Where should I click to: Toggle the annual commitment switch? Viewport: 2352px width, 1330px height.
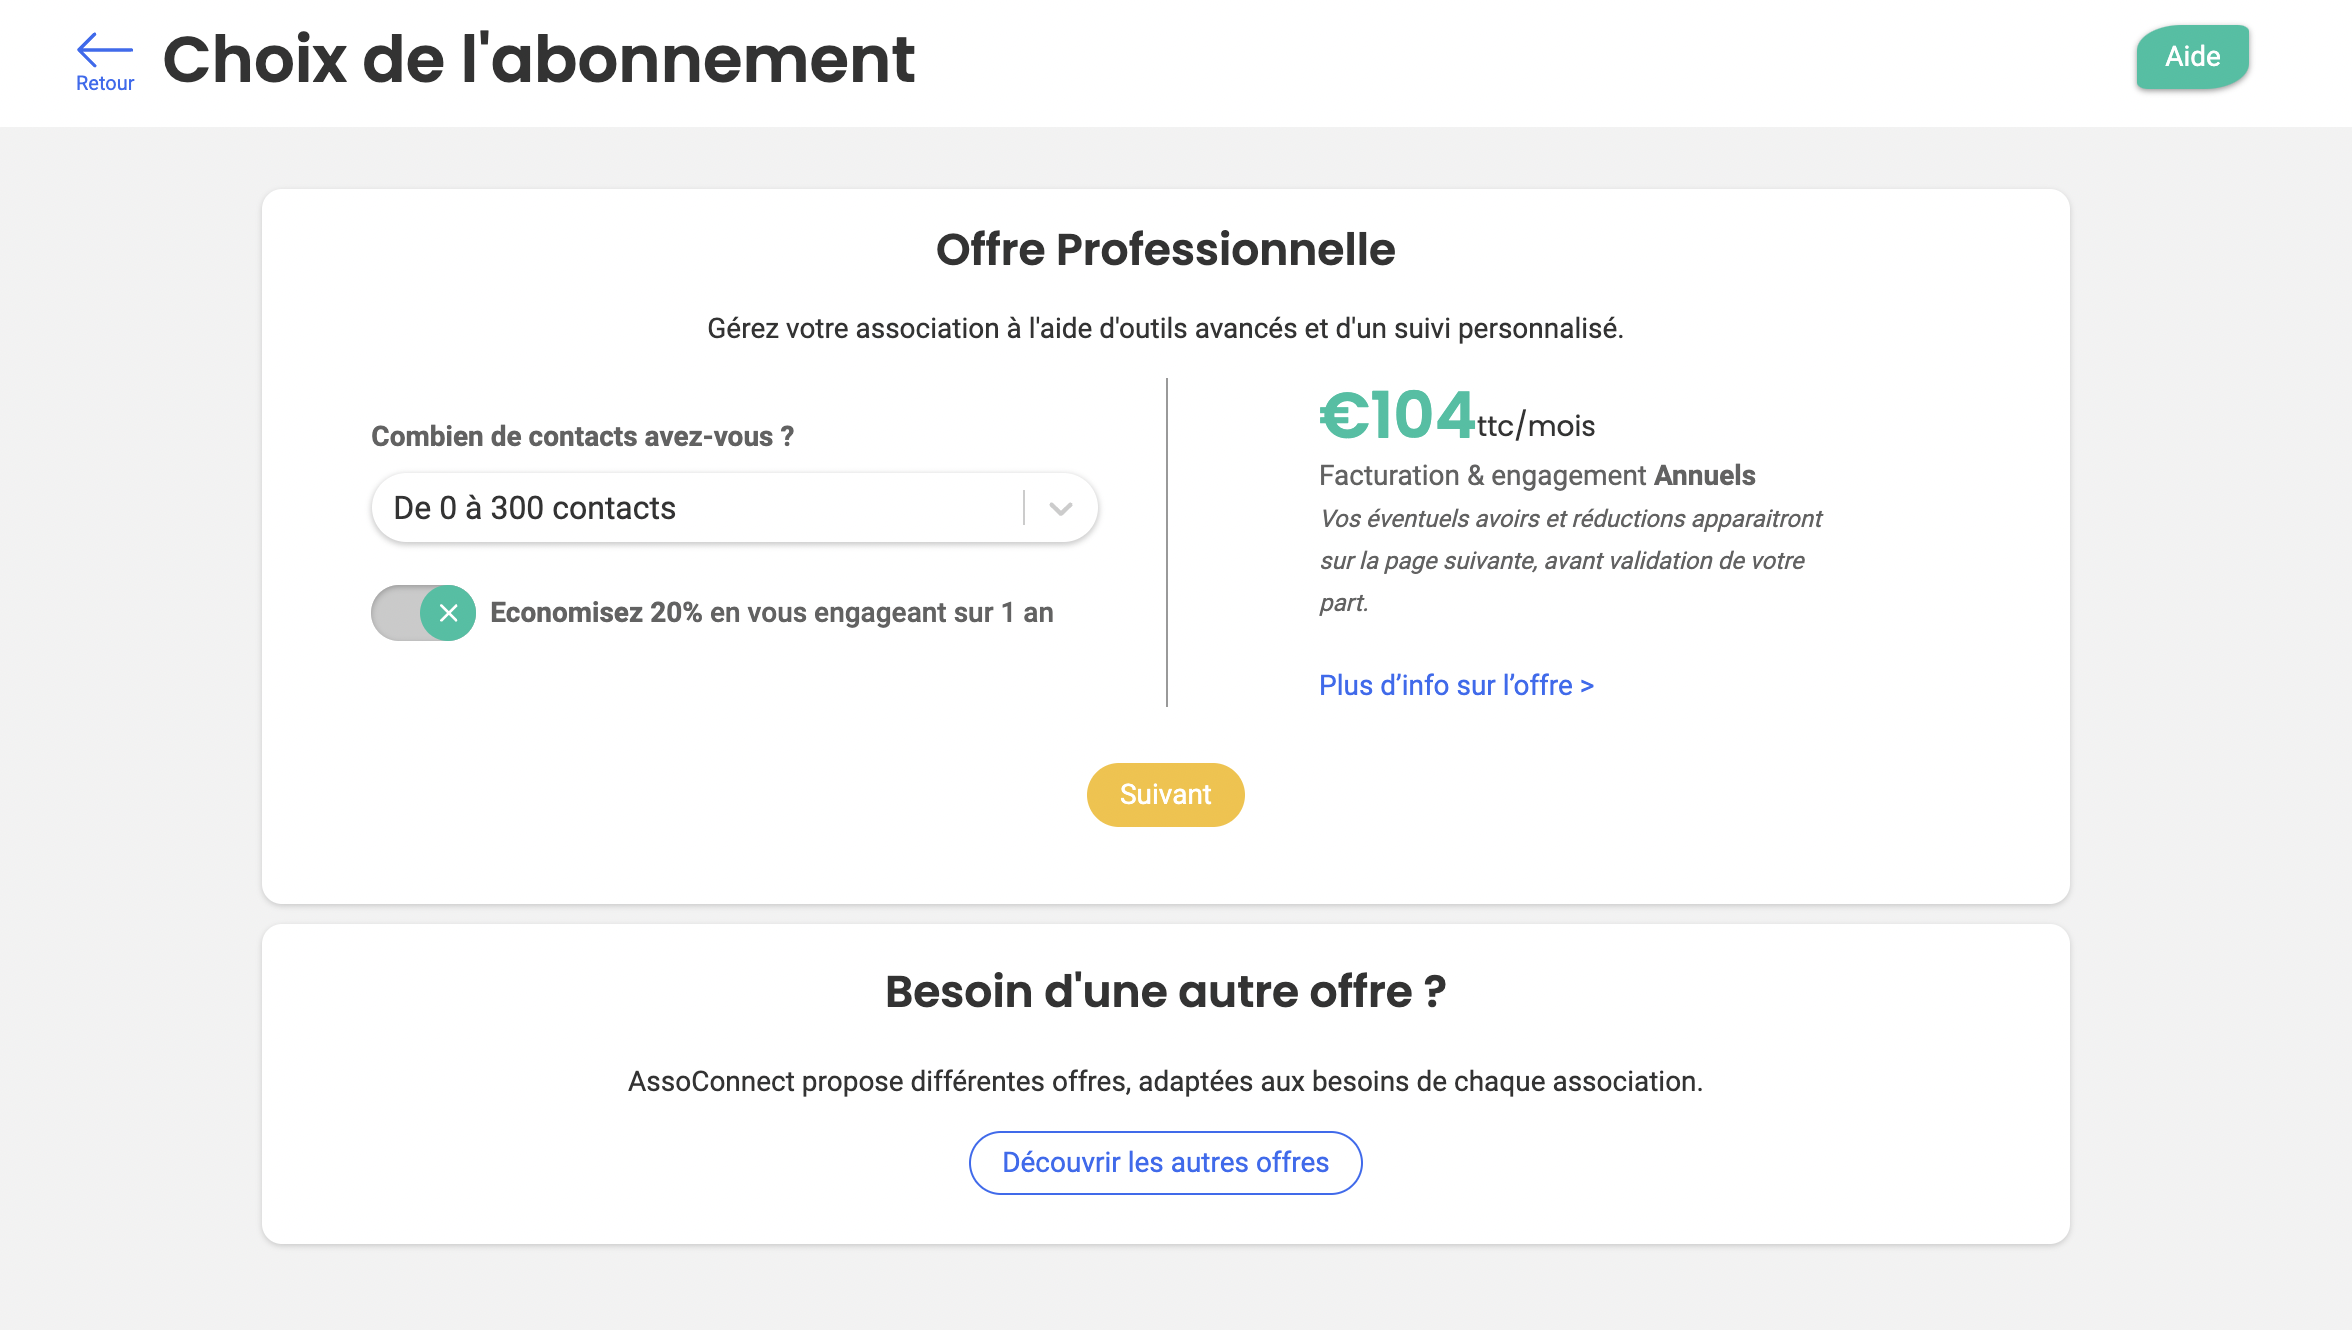coord(423,613)
